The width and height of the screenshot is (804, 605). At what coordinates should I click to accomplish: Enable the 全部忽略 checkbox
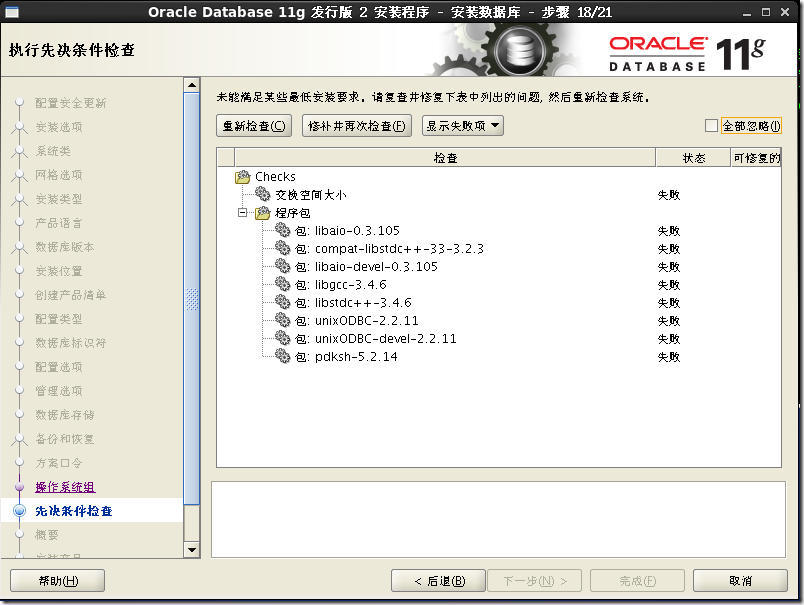coord(711,126)
